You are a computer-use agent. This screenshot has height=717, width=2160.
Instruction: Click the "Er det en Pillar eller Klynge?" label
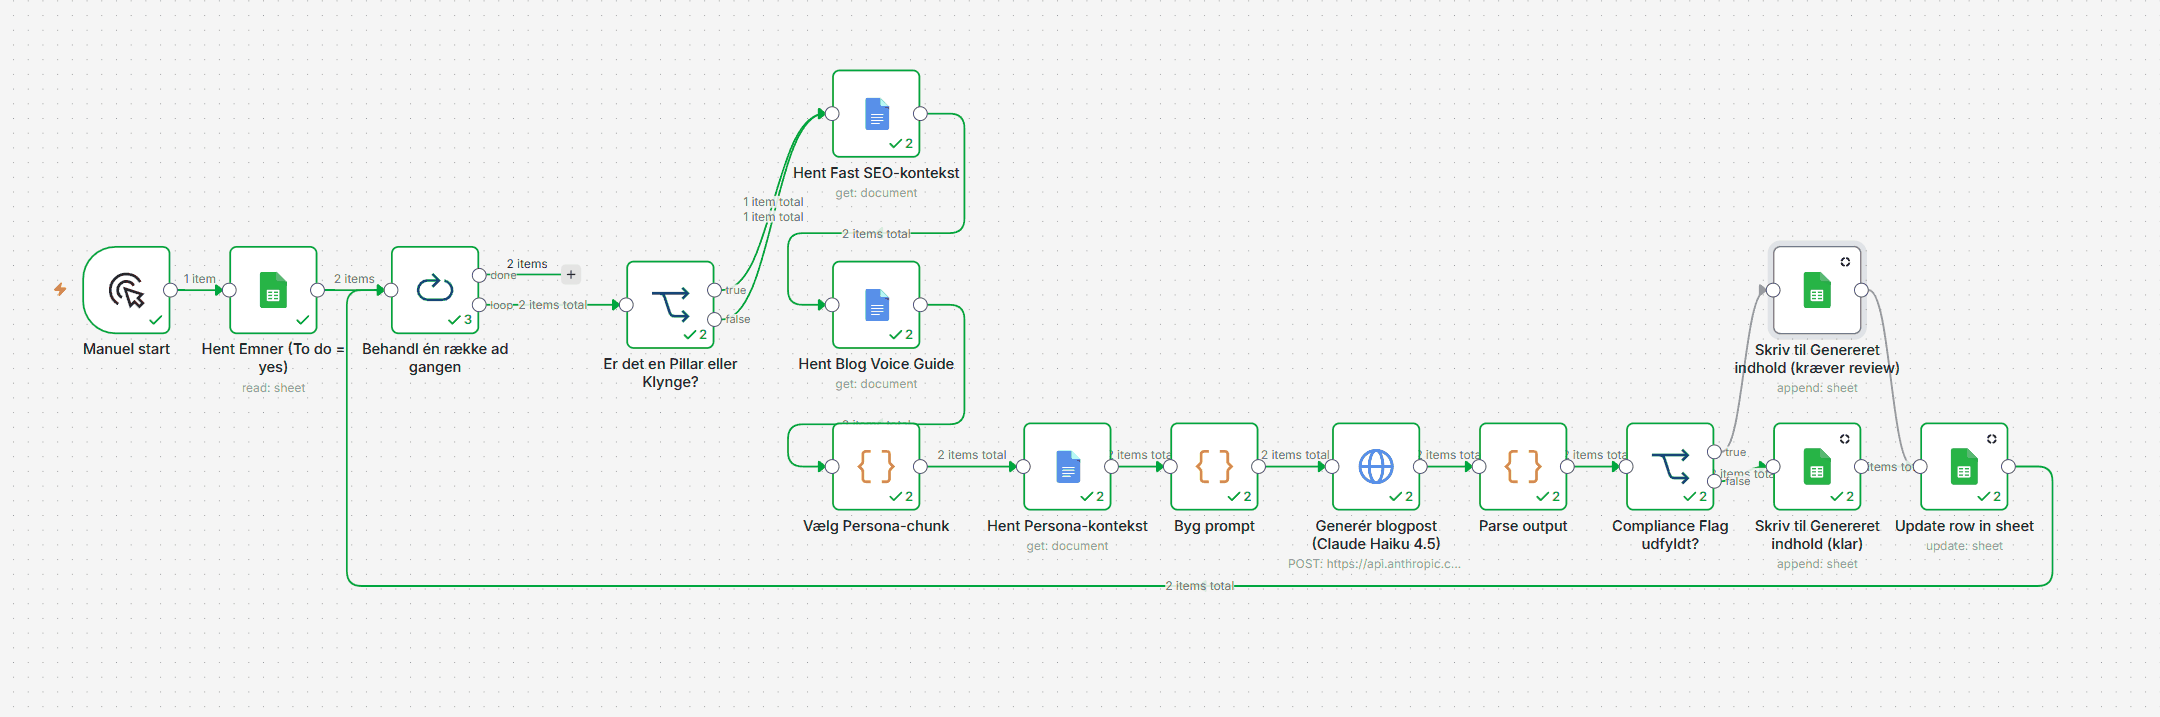pos(670,373)
